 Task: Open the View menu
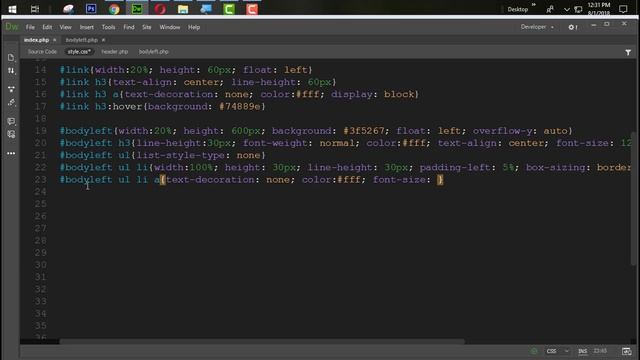click(x=65, y=27)
